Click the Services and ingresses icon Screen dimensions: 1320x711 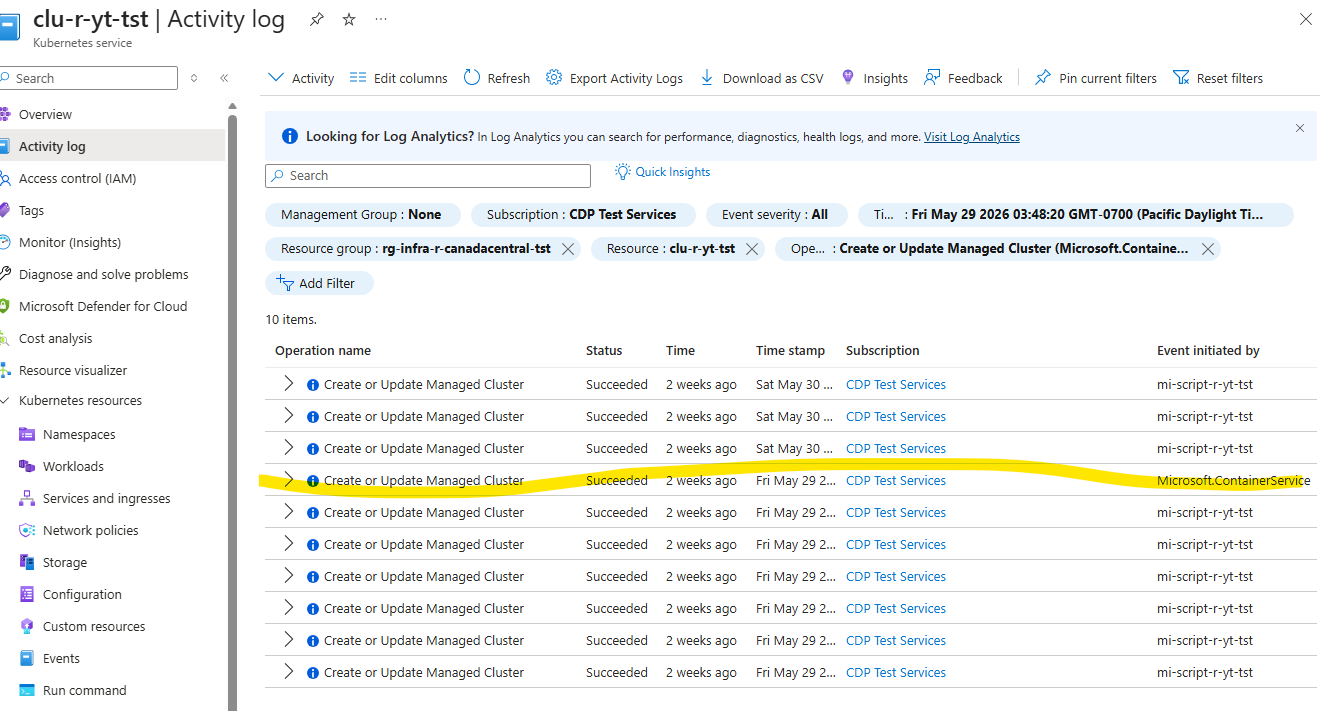27,498
